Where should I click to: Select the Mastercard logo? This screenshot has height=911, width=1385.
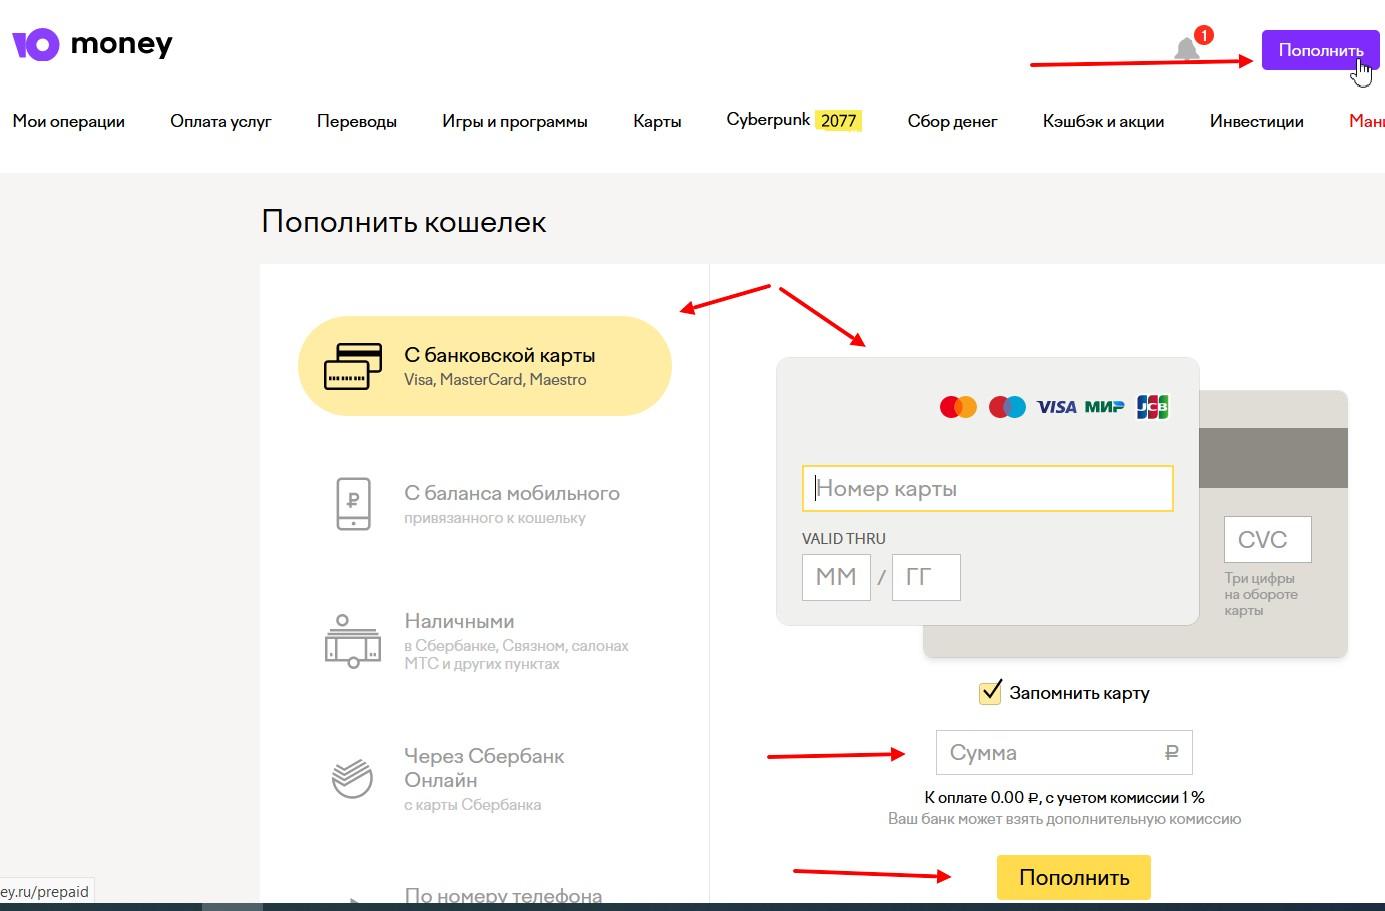point(957,406)
